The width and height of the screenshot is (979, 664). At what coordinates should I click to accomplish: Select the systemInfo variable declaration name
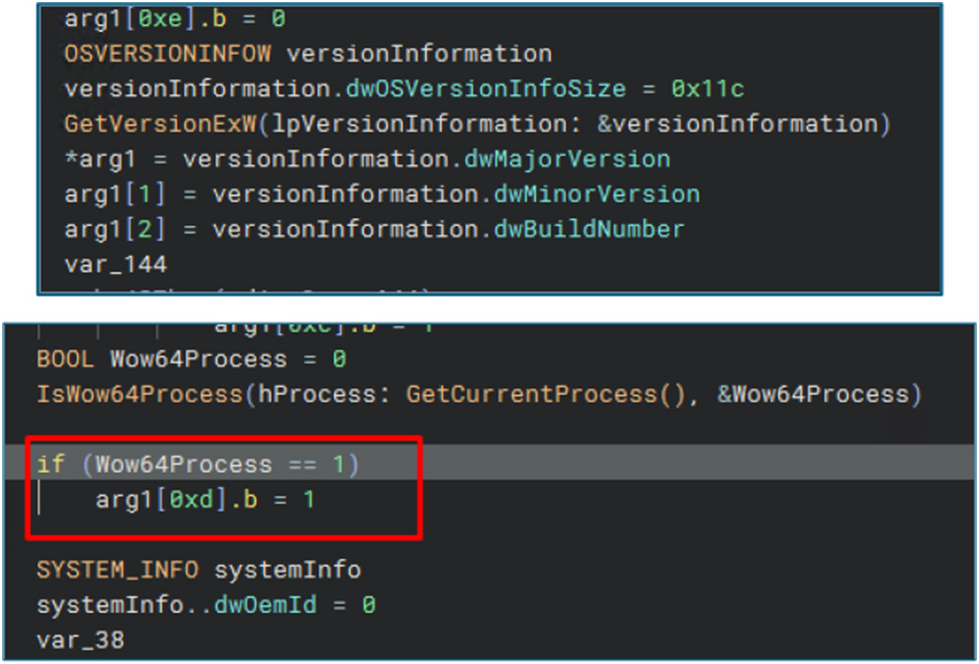coord(287,569)
